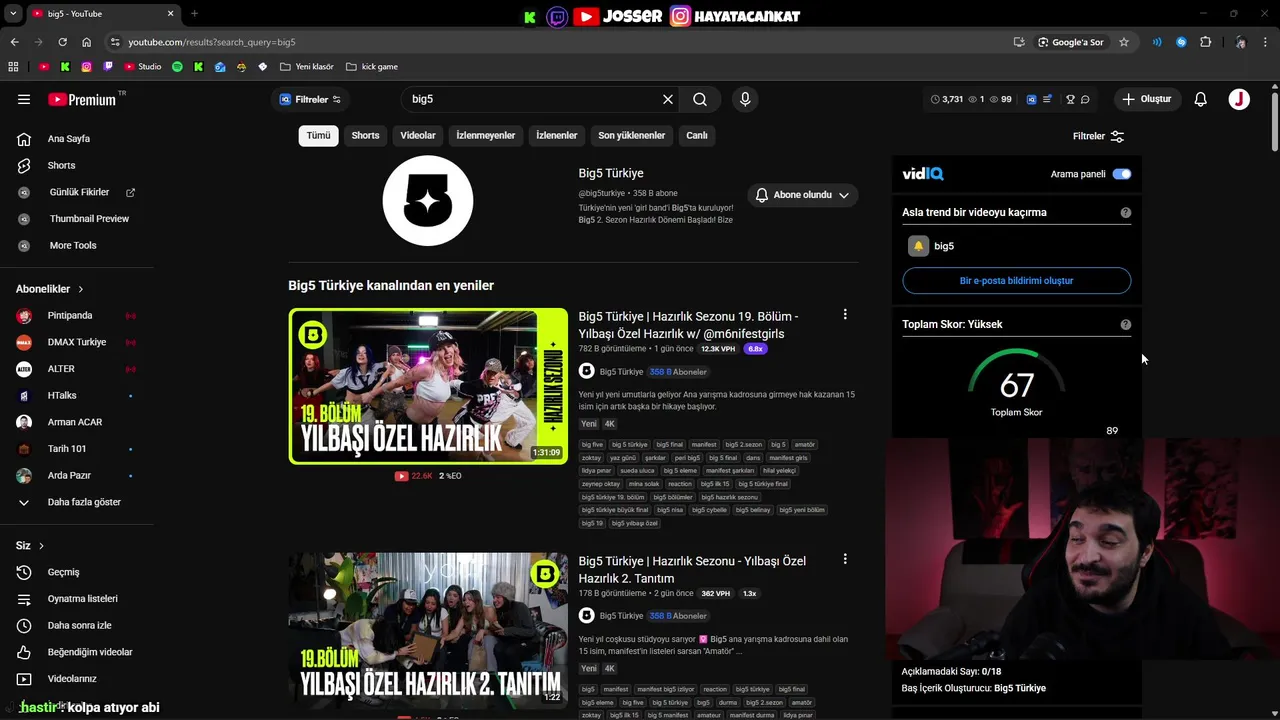The width and height of the screenshot is (1280, 720).
Task: Open help icon next to Toplam Skor
Action: point(1126,325)
